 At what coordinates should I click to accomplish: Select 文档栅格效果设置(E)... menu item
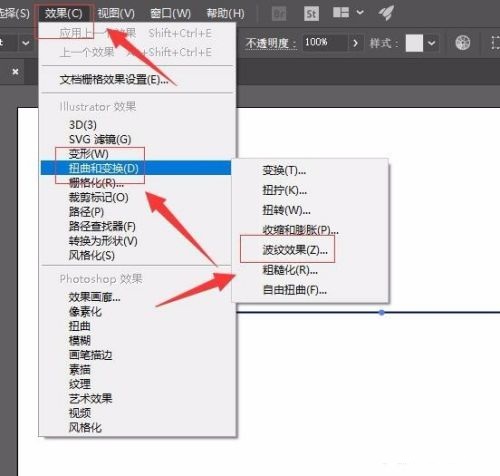(x=138, y=79)
